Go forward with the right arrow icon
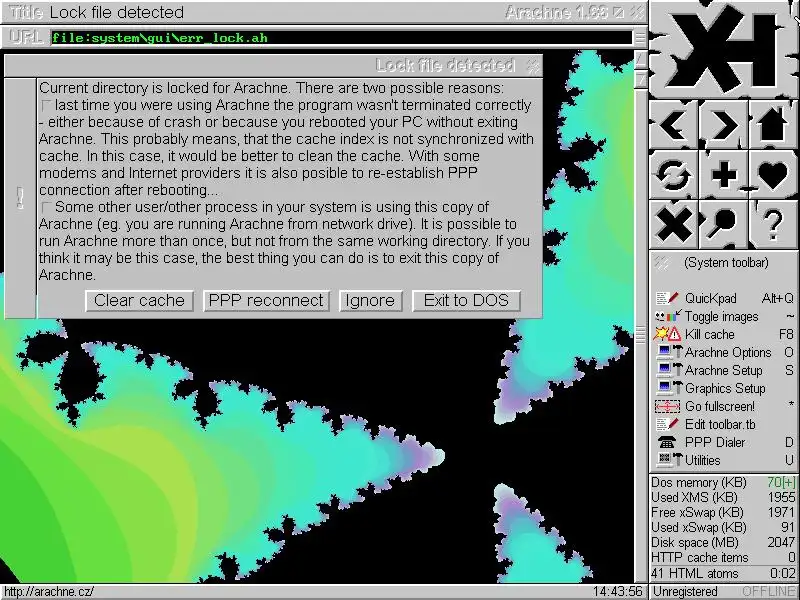This screenshot has height=600, width=800. coord(723,125)
